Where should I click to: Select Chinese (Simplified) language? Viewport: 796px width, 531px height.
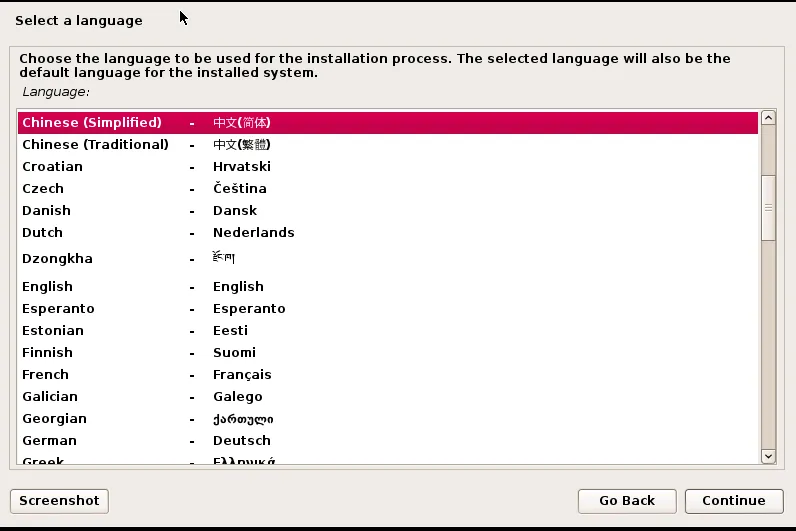[x=92, y=123]
